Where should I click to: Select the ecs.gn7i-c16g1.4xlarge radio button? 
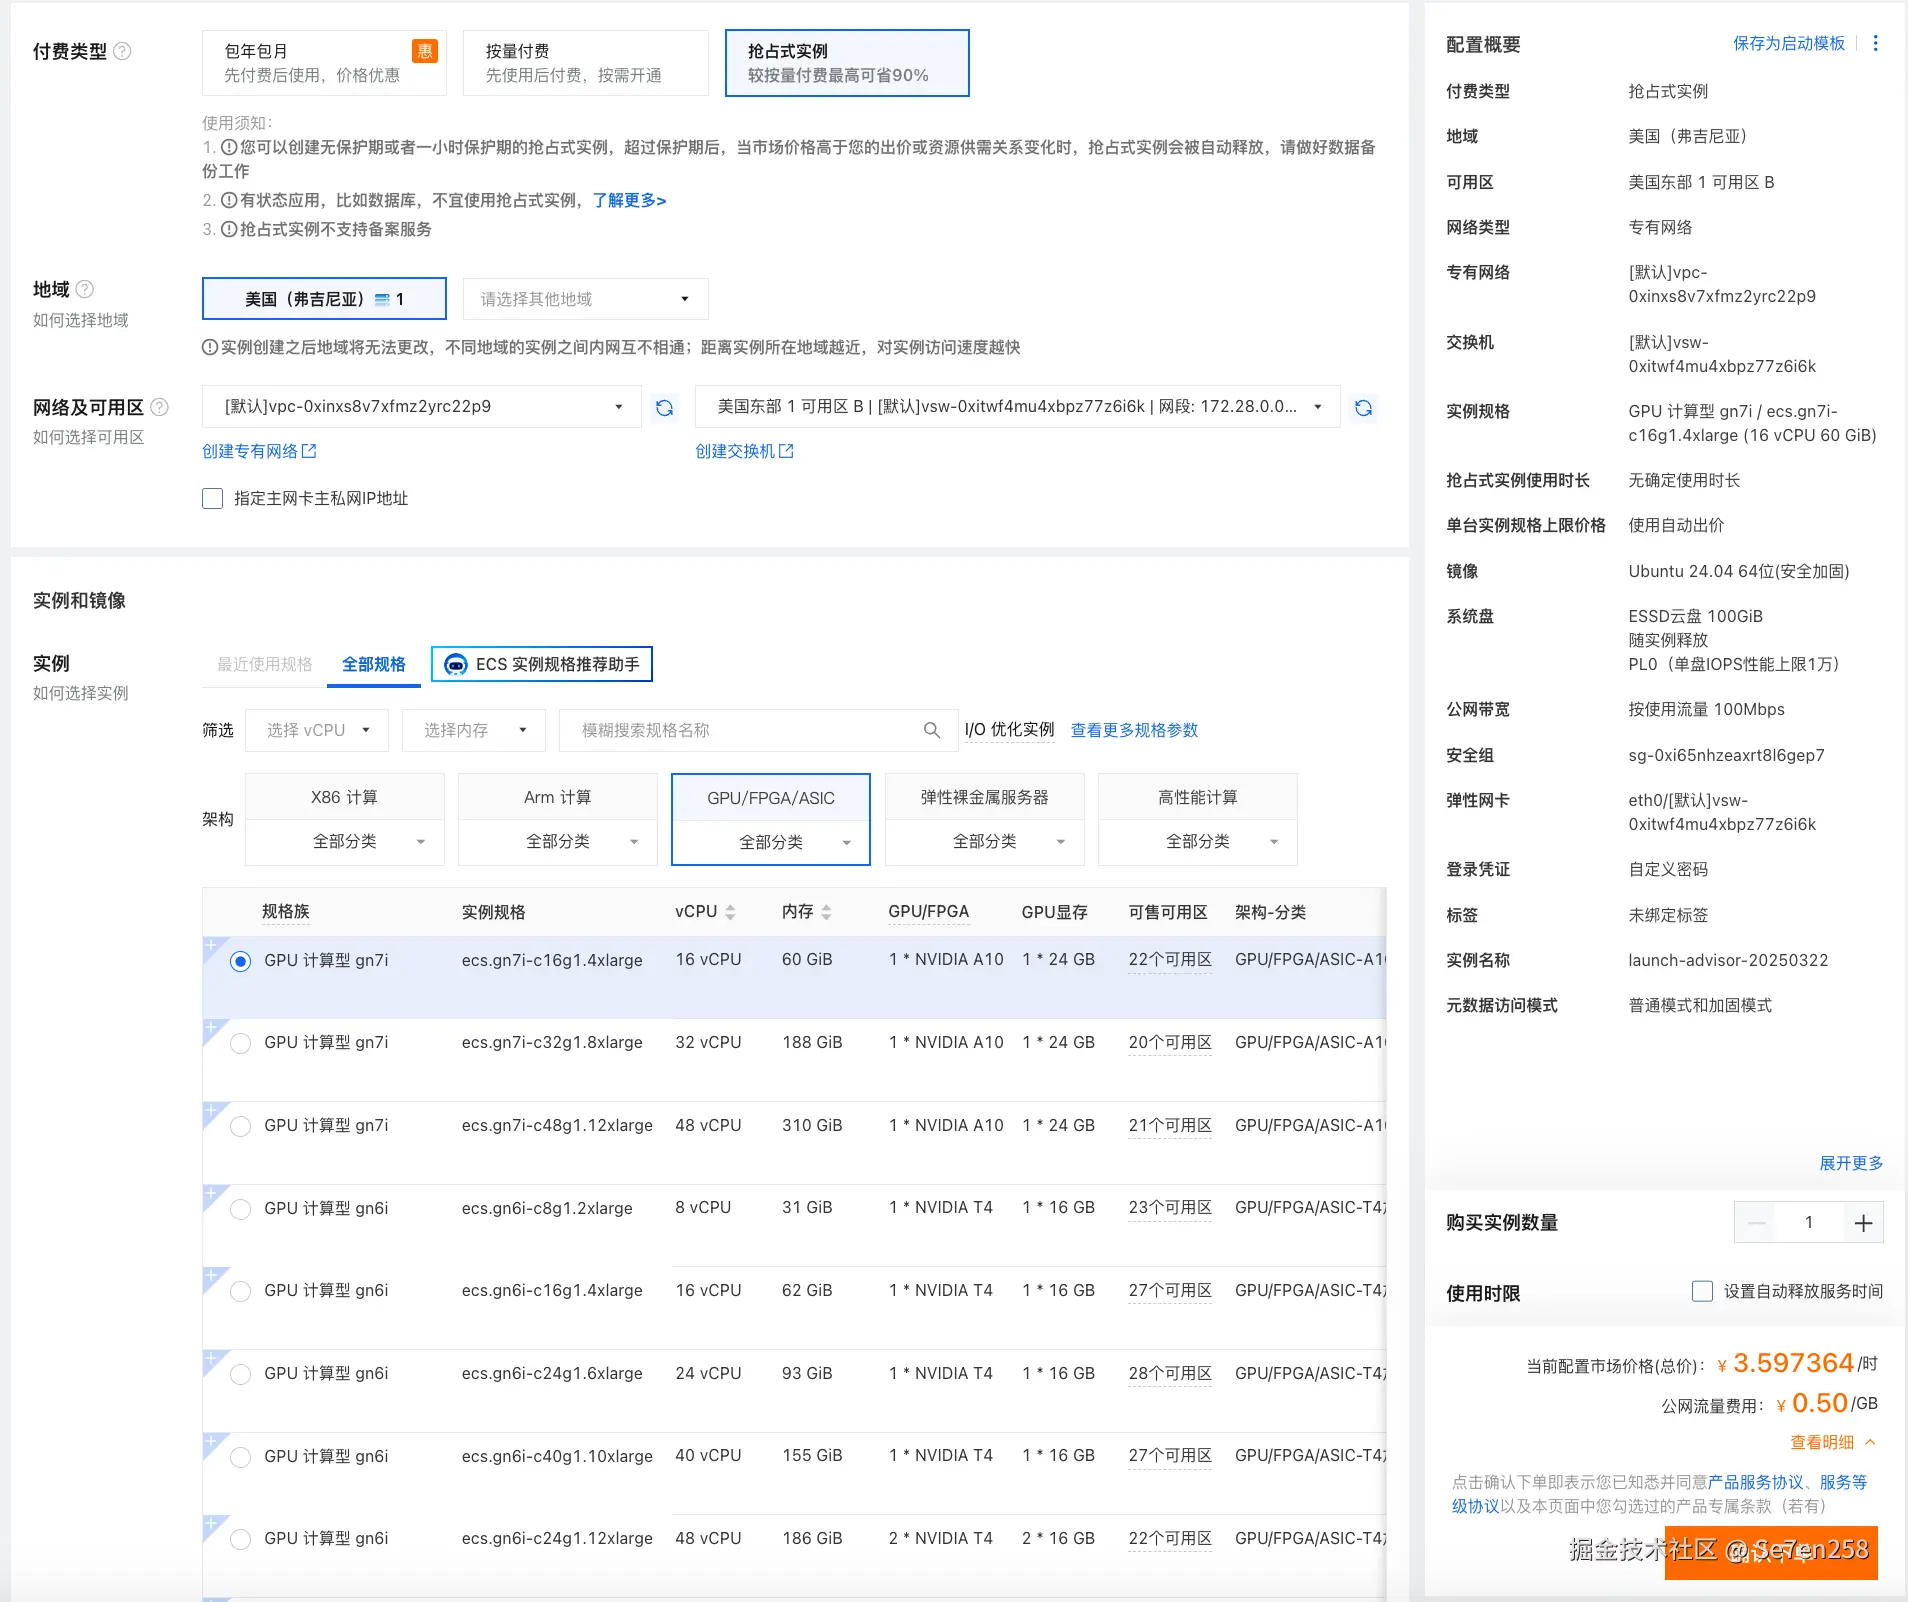point(240,961)
